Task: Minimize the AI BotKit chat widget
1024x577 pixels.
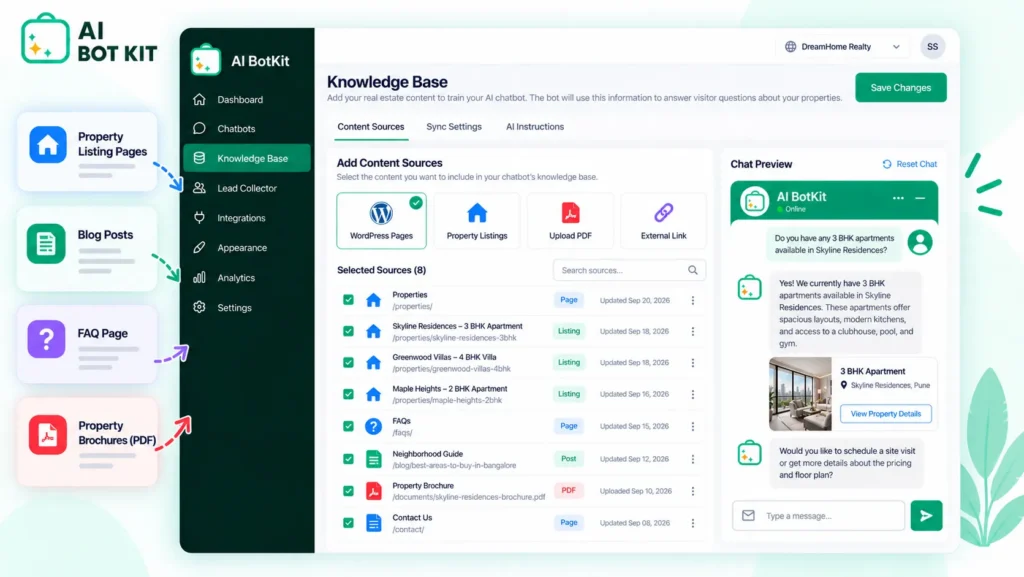Action: [x=920, y=198]
